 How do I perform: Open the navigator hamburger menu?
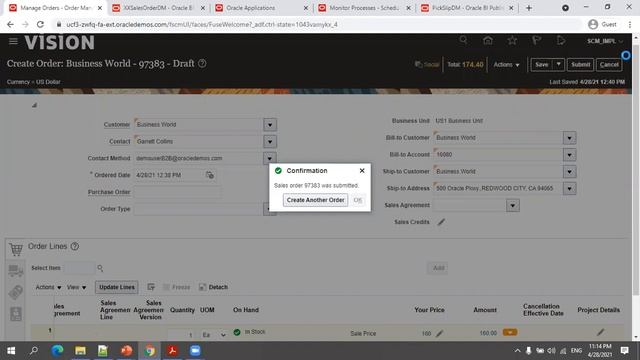pyautogui.click(x=13, y=41)
